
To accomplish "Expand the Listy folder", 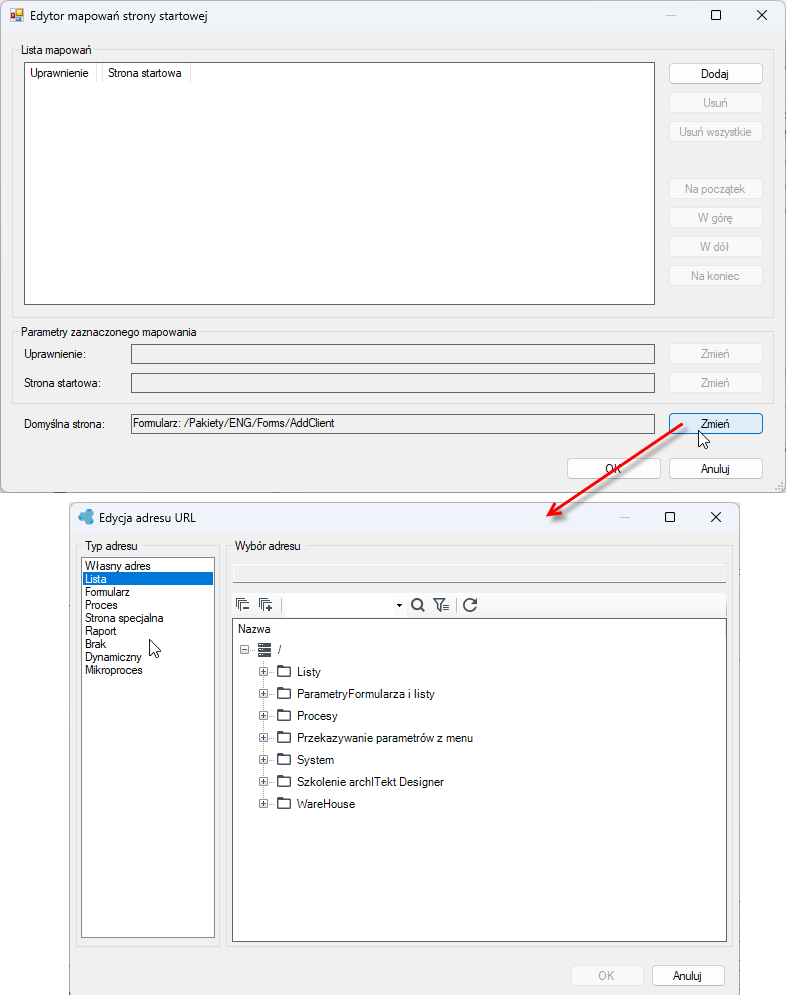I will point(263,671).
